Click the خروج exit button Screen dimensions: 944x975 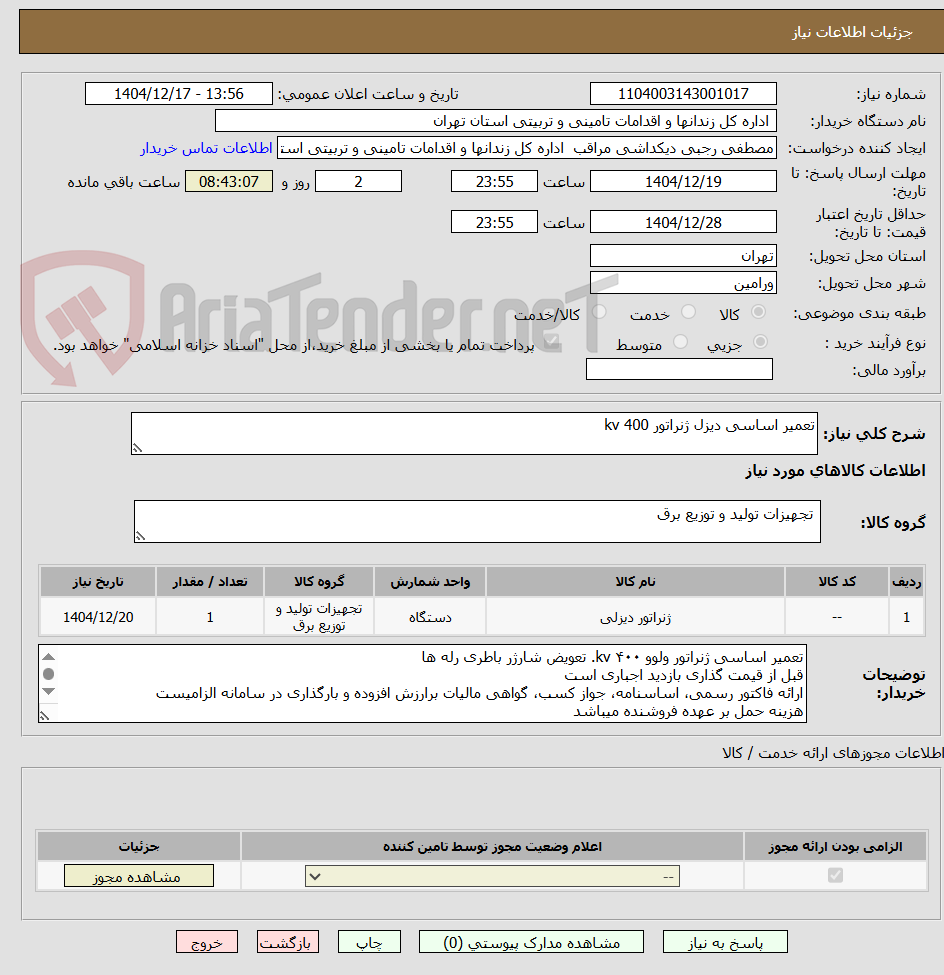pos(207,942)
